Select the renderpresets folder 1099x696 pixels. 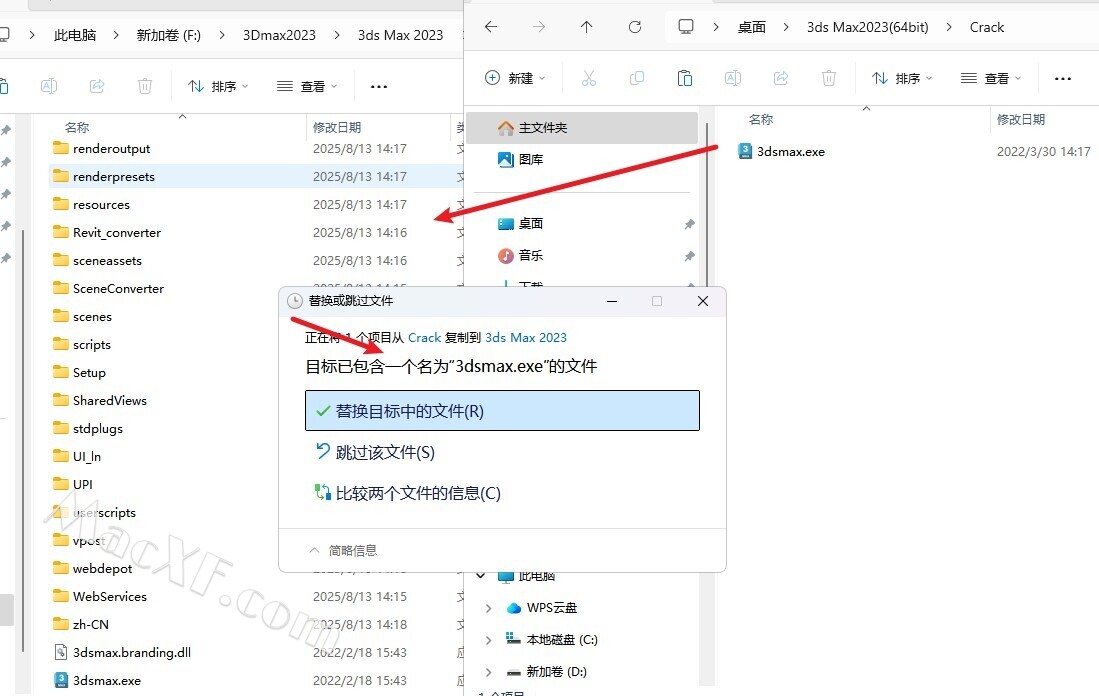pyautogui.click(x=104, y=177)
